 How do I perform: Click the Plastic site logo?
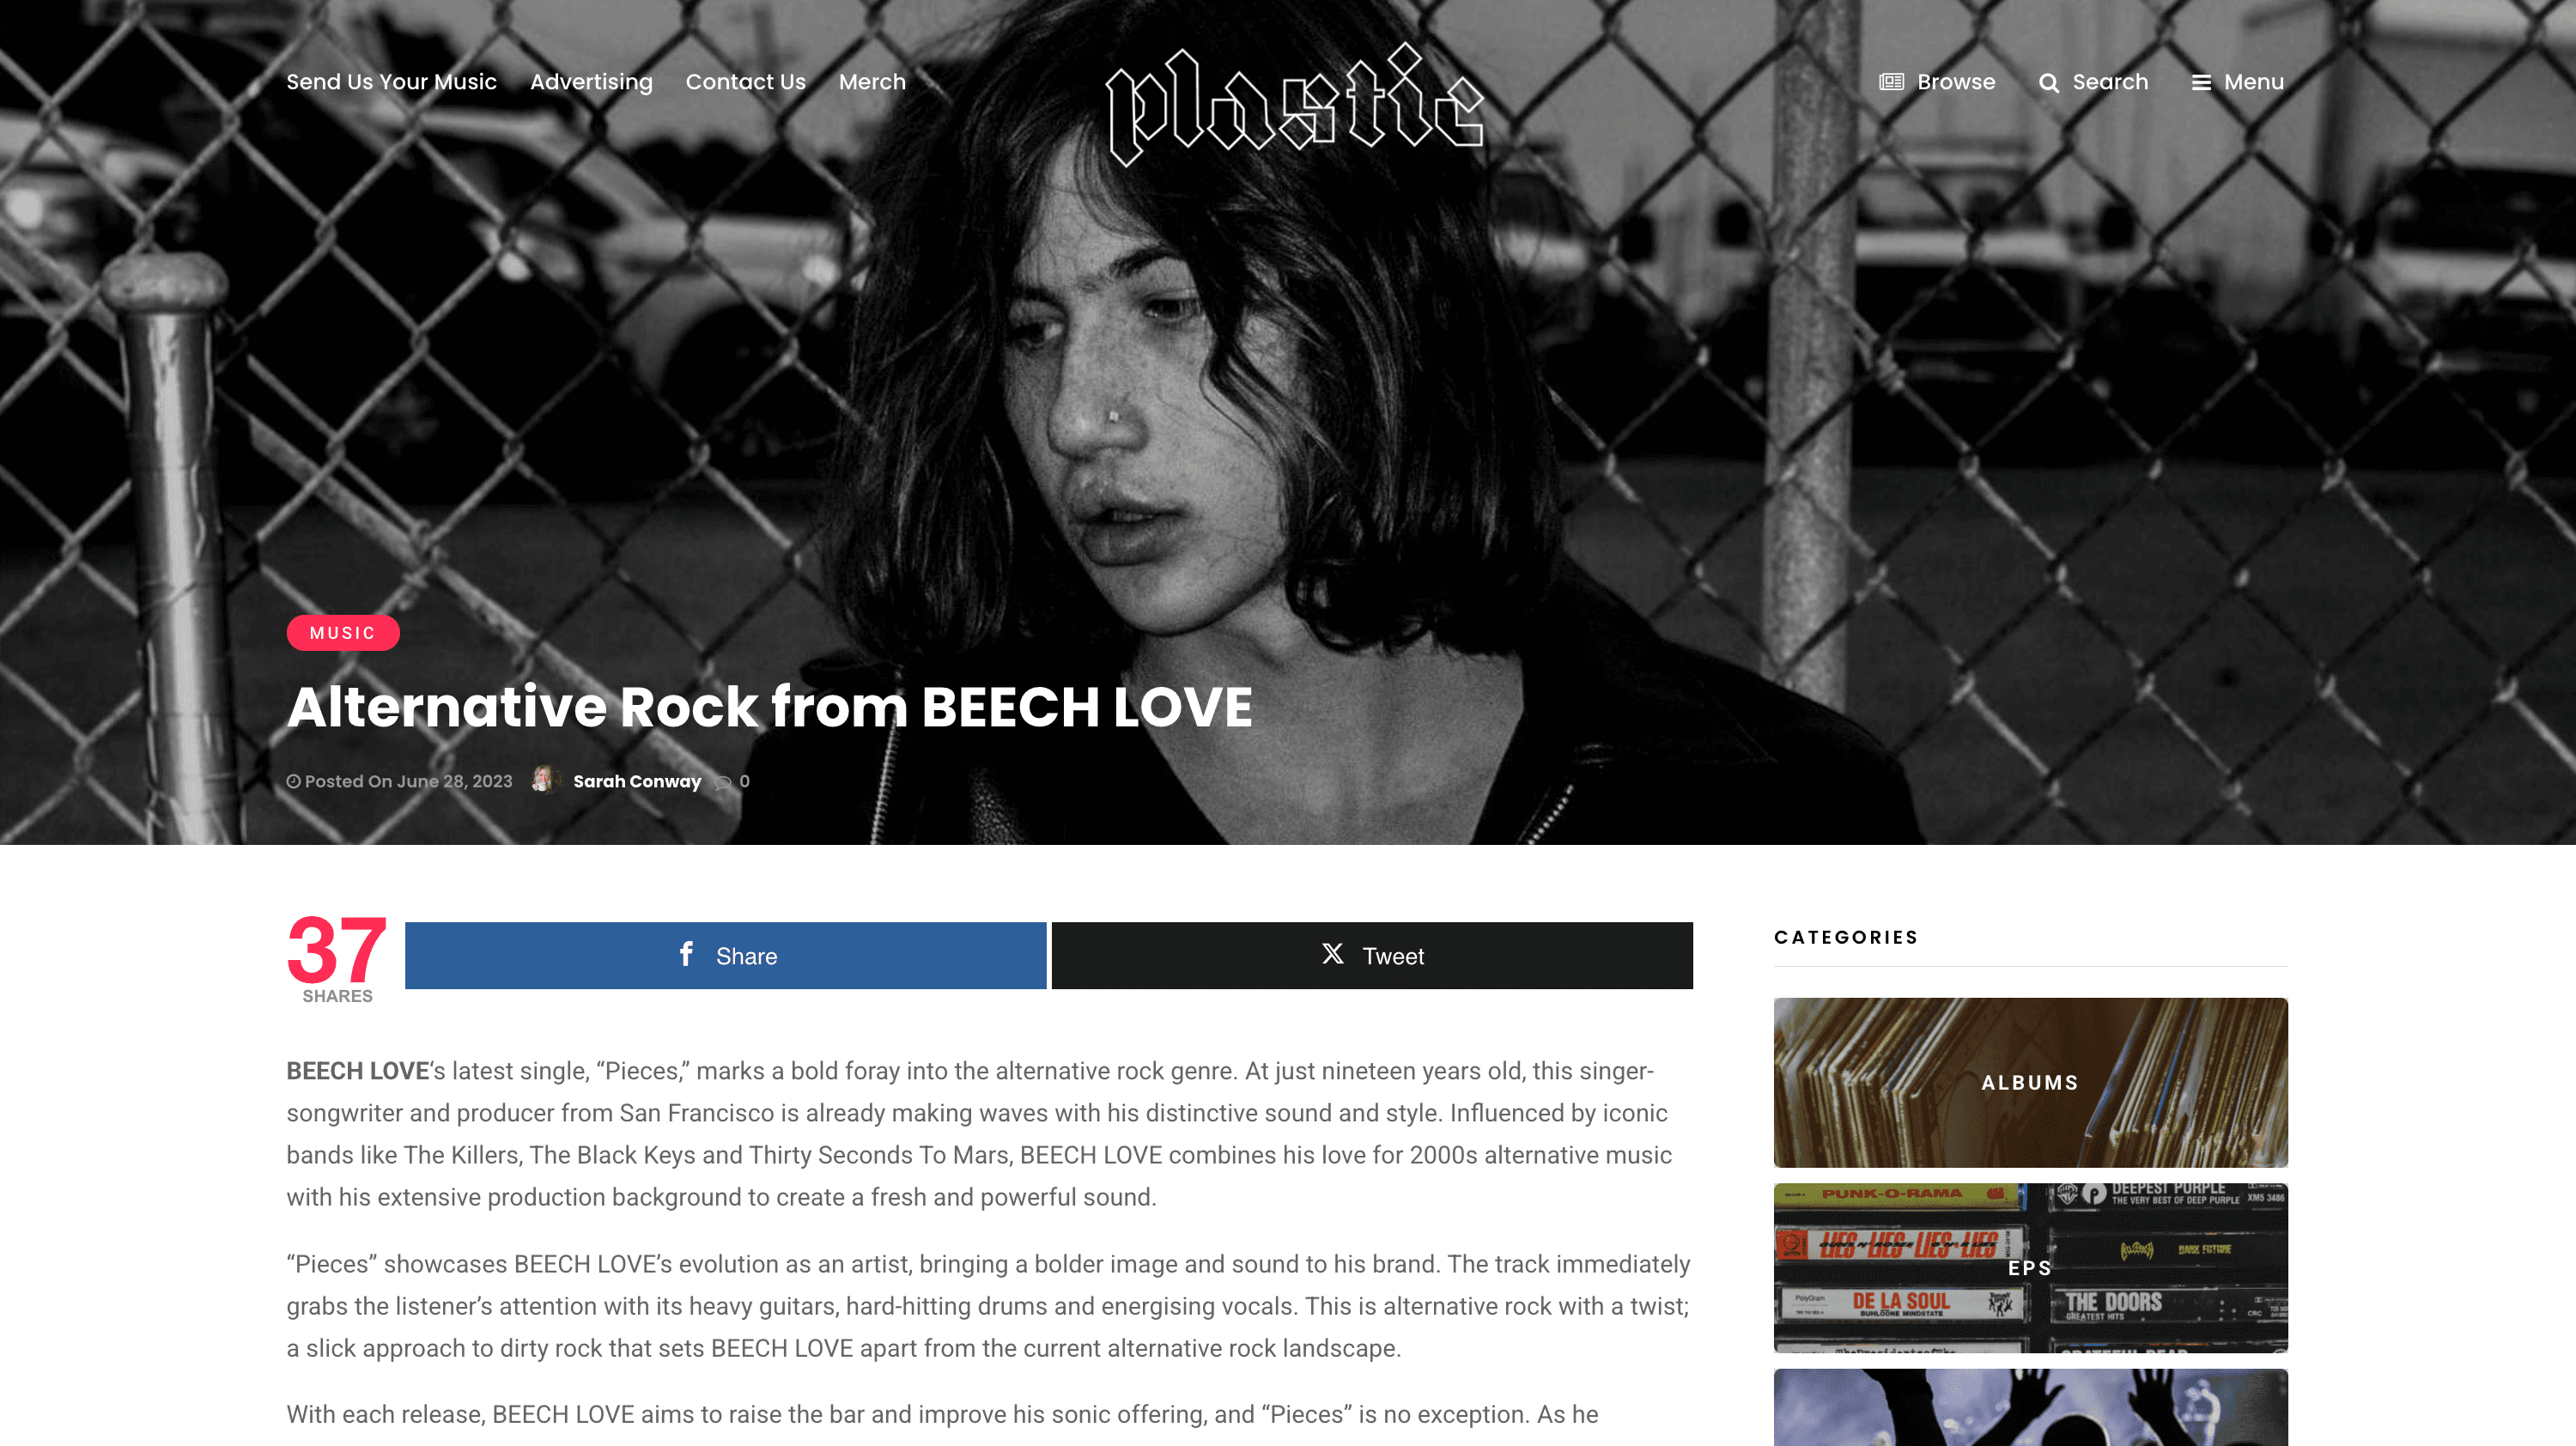tap(1294, 104)
